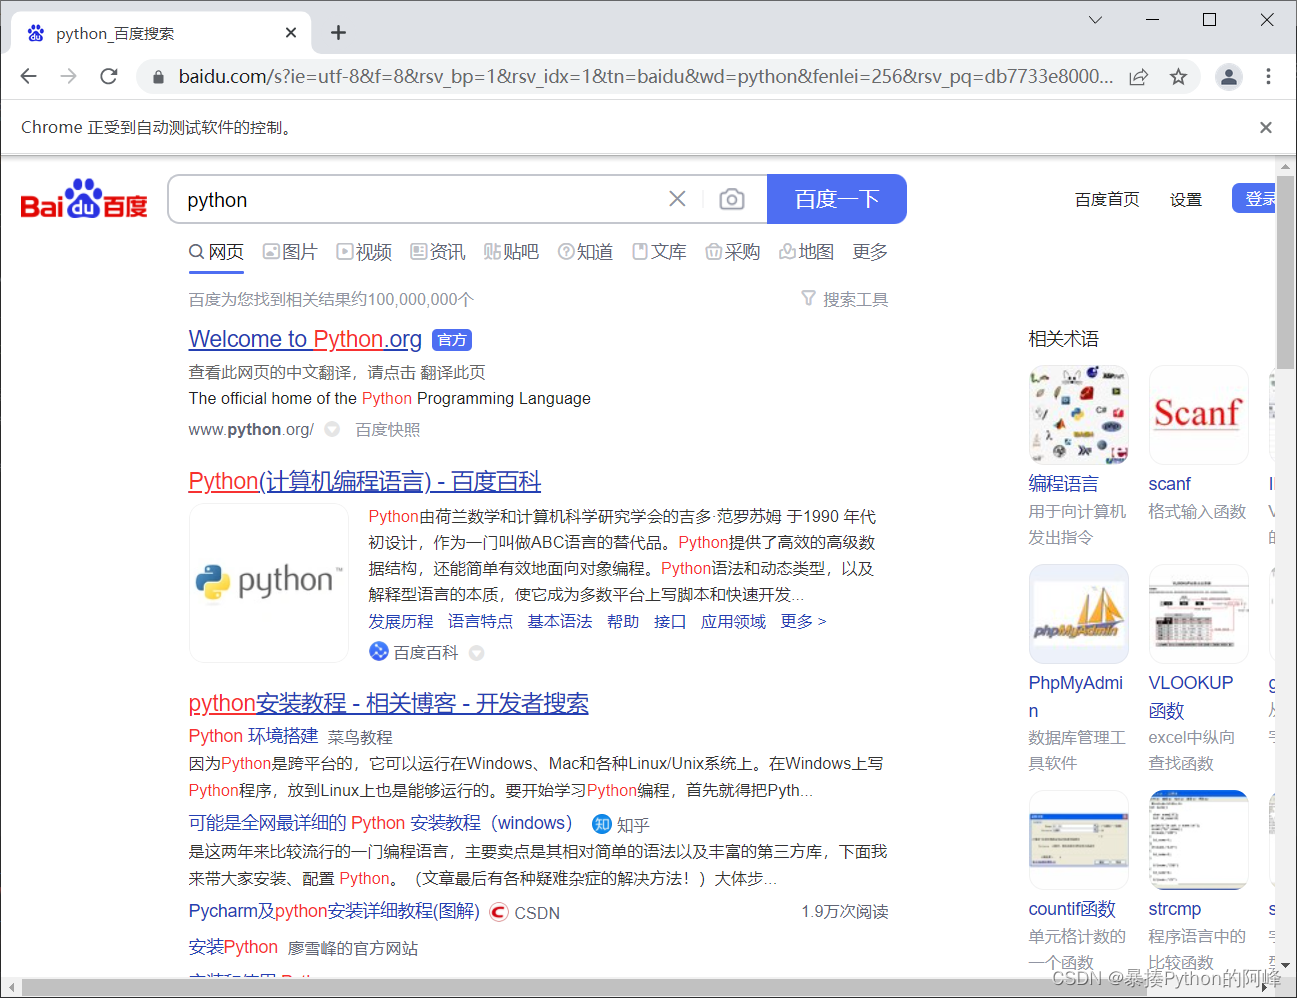Open 可能是全网最详细的 Python 安装教程 link
Screen dimensions: 1297x998
tap(381, 823)
